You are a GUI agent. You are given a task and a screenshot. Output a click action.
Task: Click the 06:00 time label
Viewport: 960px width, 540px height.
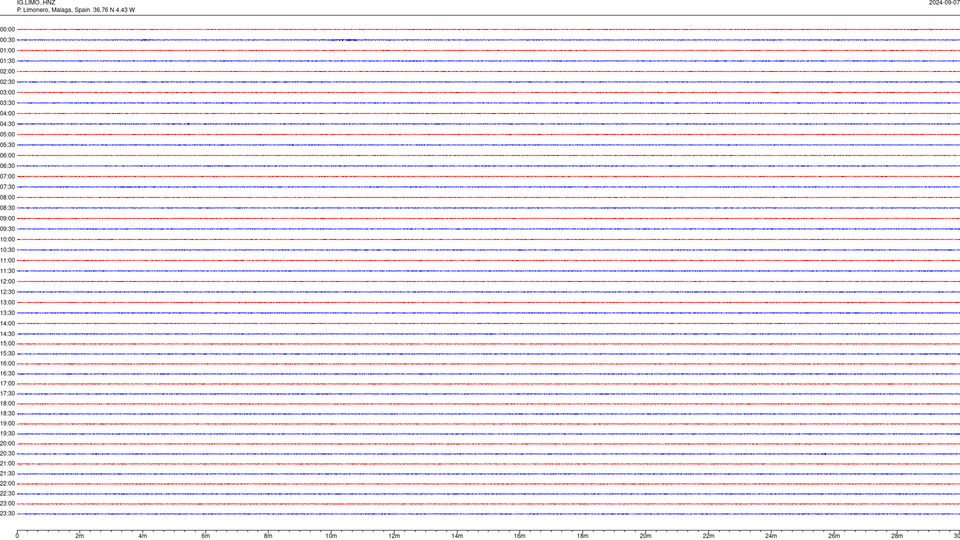click(7, 156)
